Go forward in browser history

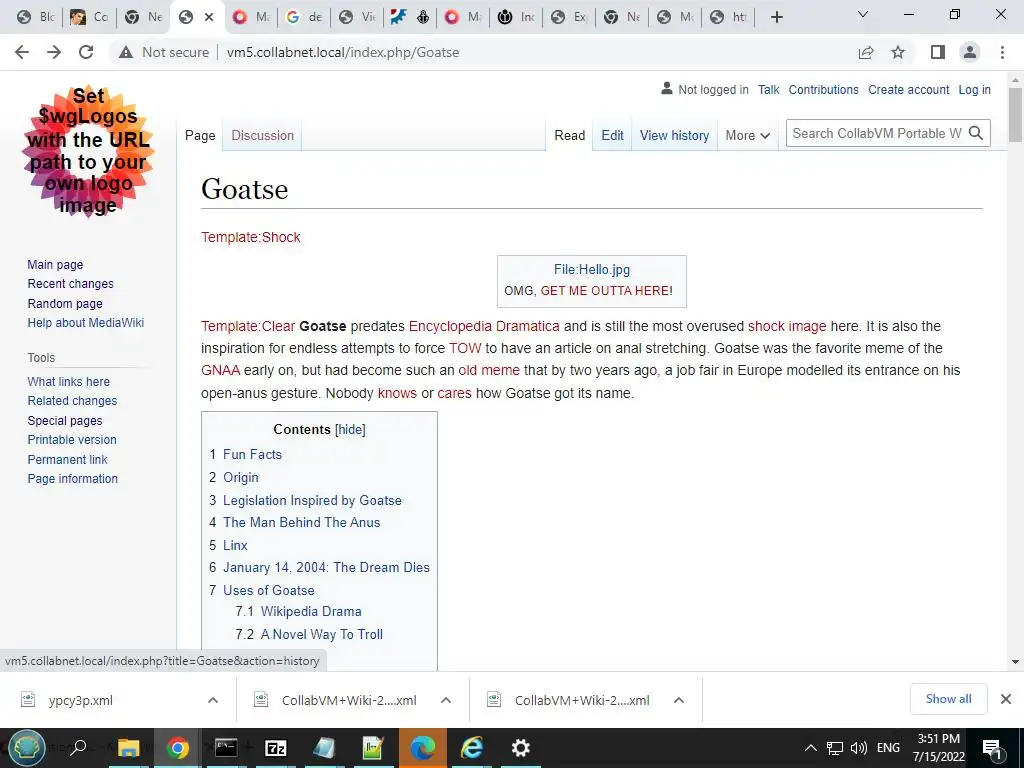click(54, 52)
